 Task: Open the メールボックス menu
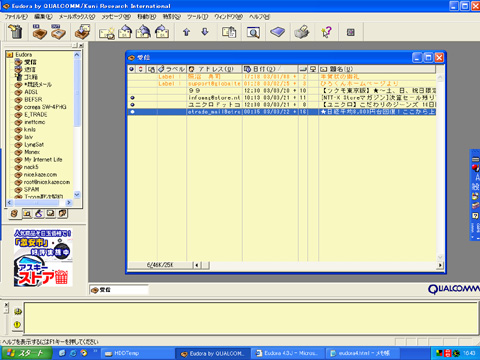tap(77, 16)
